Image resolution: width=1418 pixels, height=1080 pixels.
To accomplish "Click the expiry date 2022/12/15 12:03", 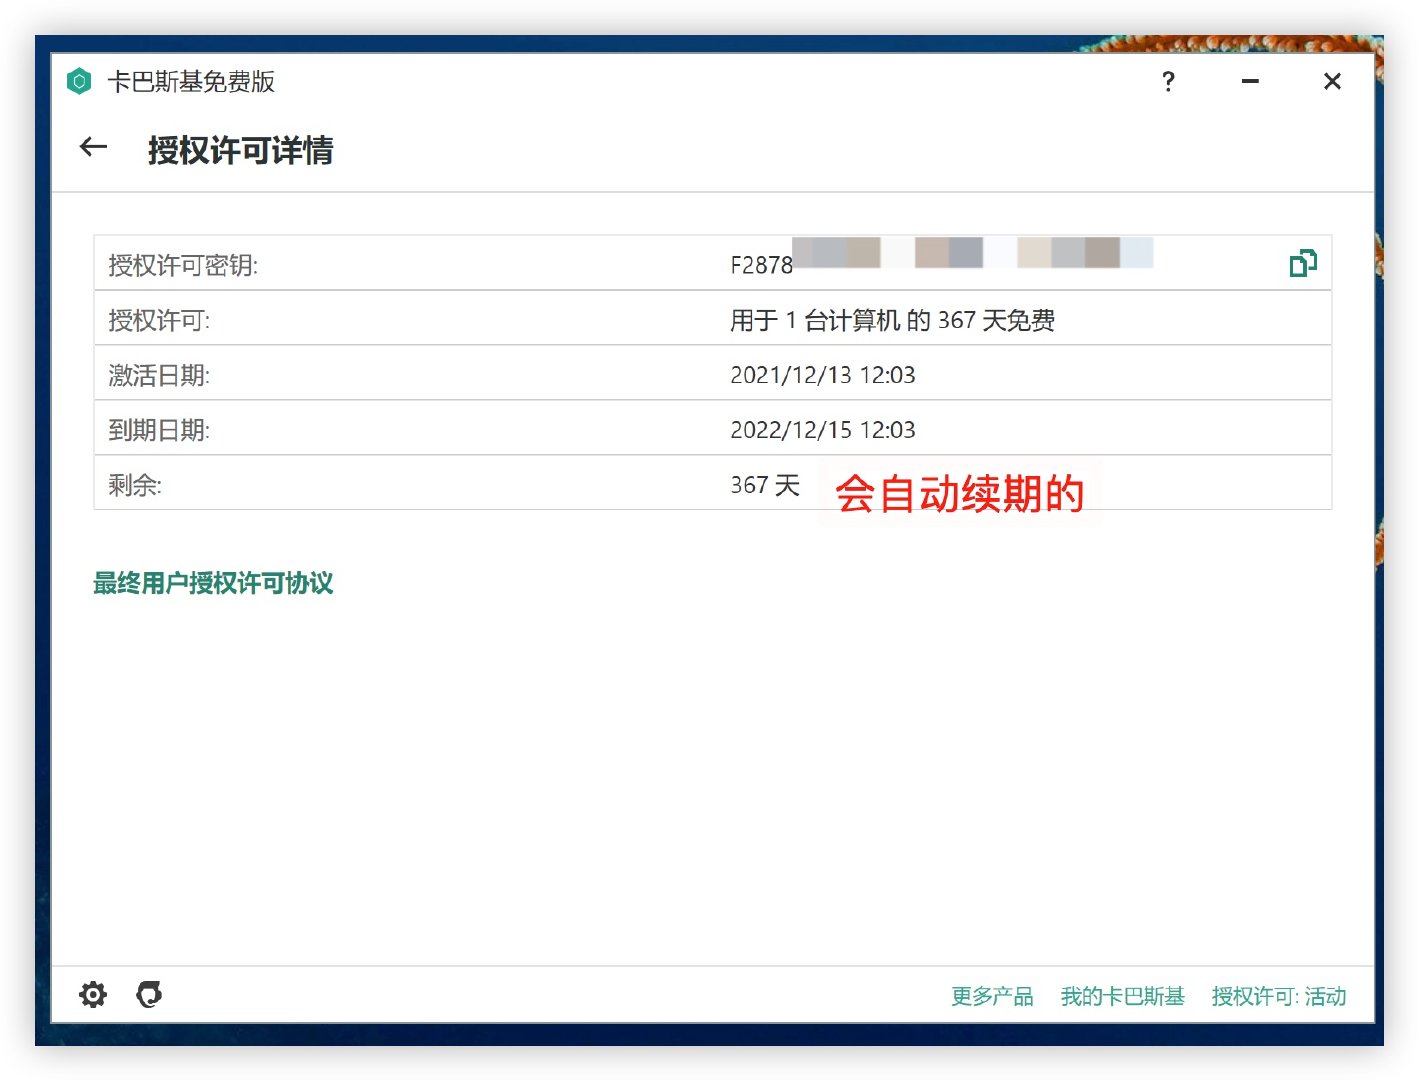I will point(823,430).
